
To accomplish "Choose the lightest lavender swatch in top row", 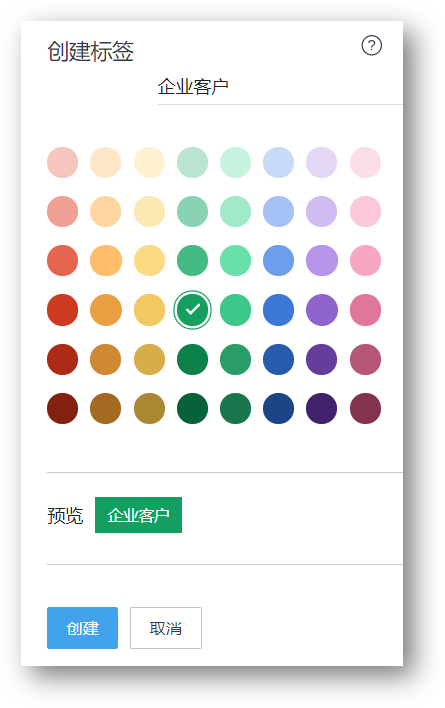I will coord(321,162).
